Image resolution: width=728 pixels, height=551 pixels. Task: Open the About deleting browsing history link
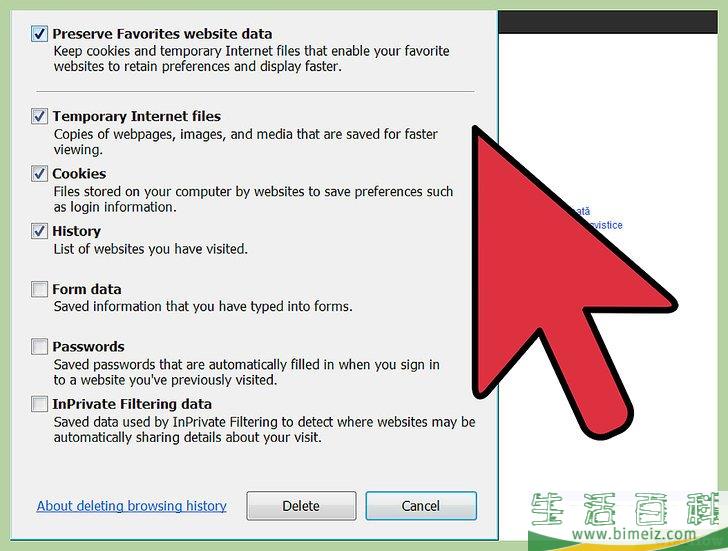pos(132,506)
